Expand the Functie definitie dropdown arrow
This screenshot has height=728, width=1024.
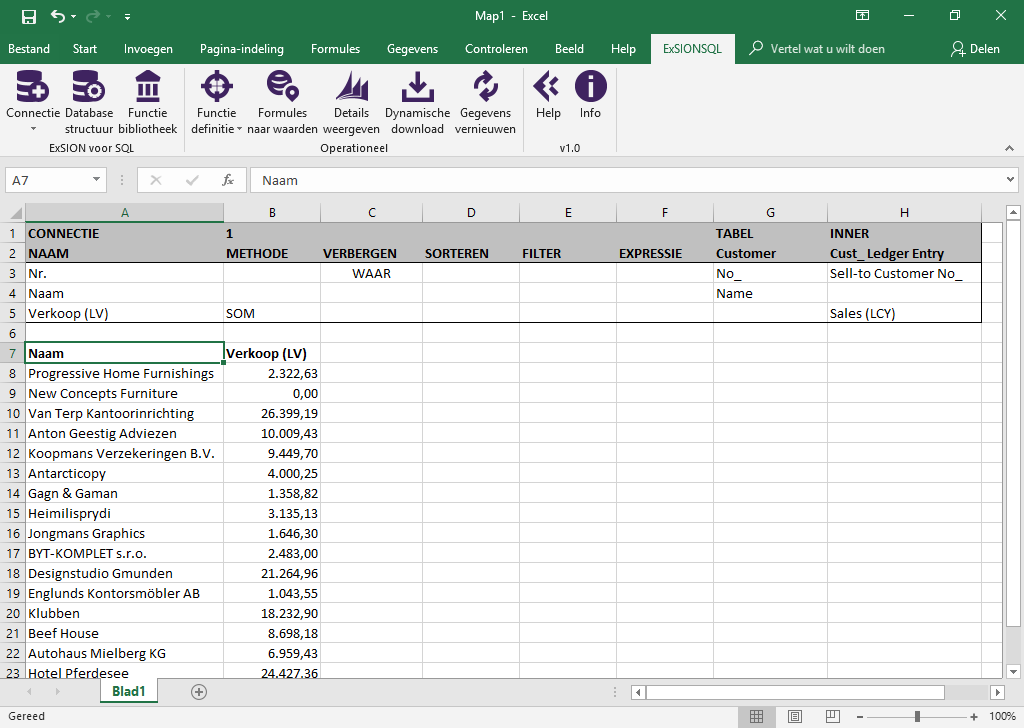(x=239, y=129)
